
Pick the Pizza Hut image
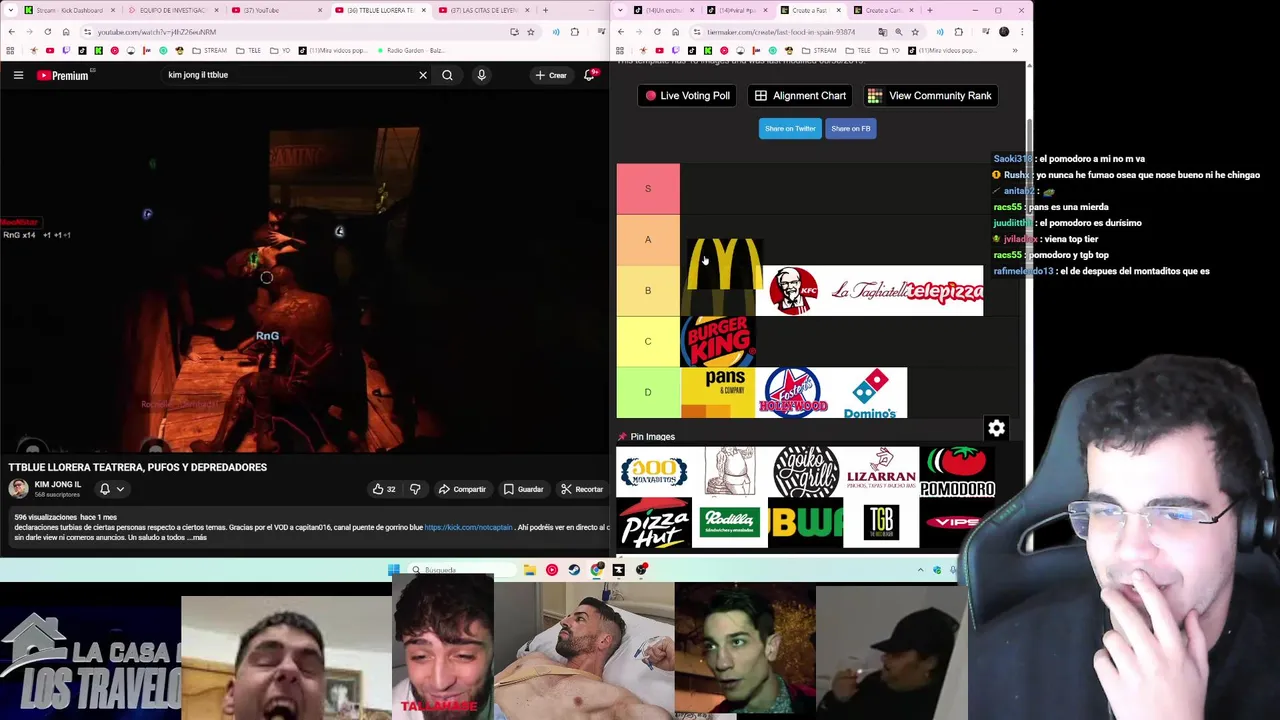(x=654, y=523)
